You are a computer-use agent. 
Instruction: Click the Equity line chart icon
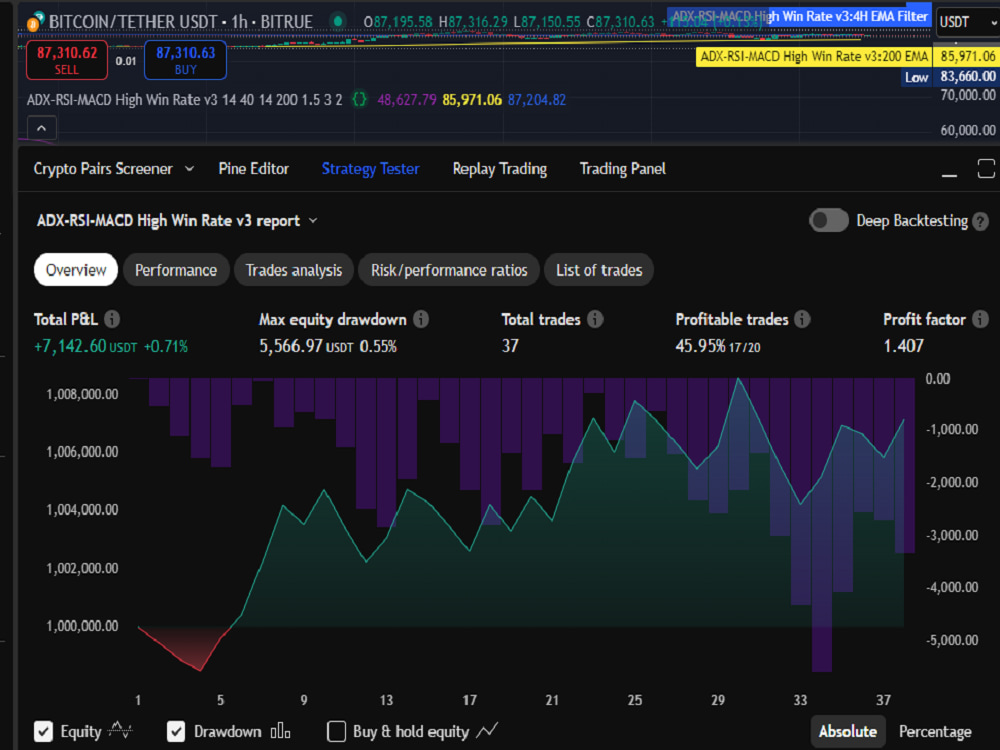(x=121, y=730)
